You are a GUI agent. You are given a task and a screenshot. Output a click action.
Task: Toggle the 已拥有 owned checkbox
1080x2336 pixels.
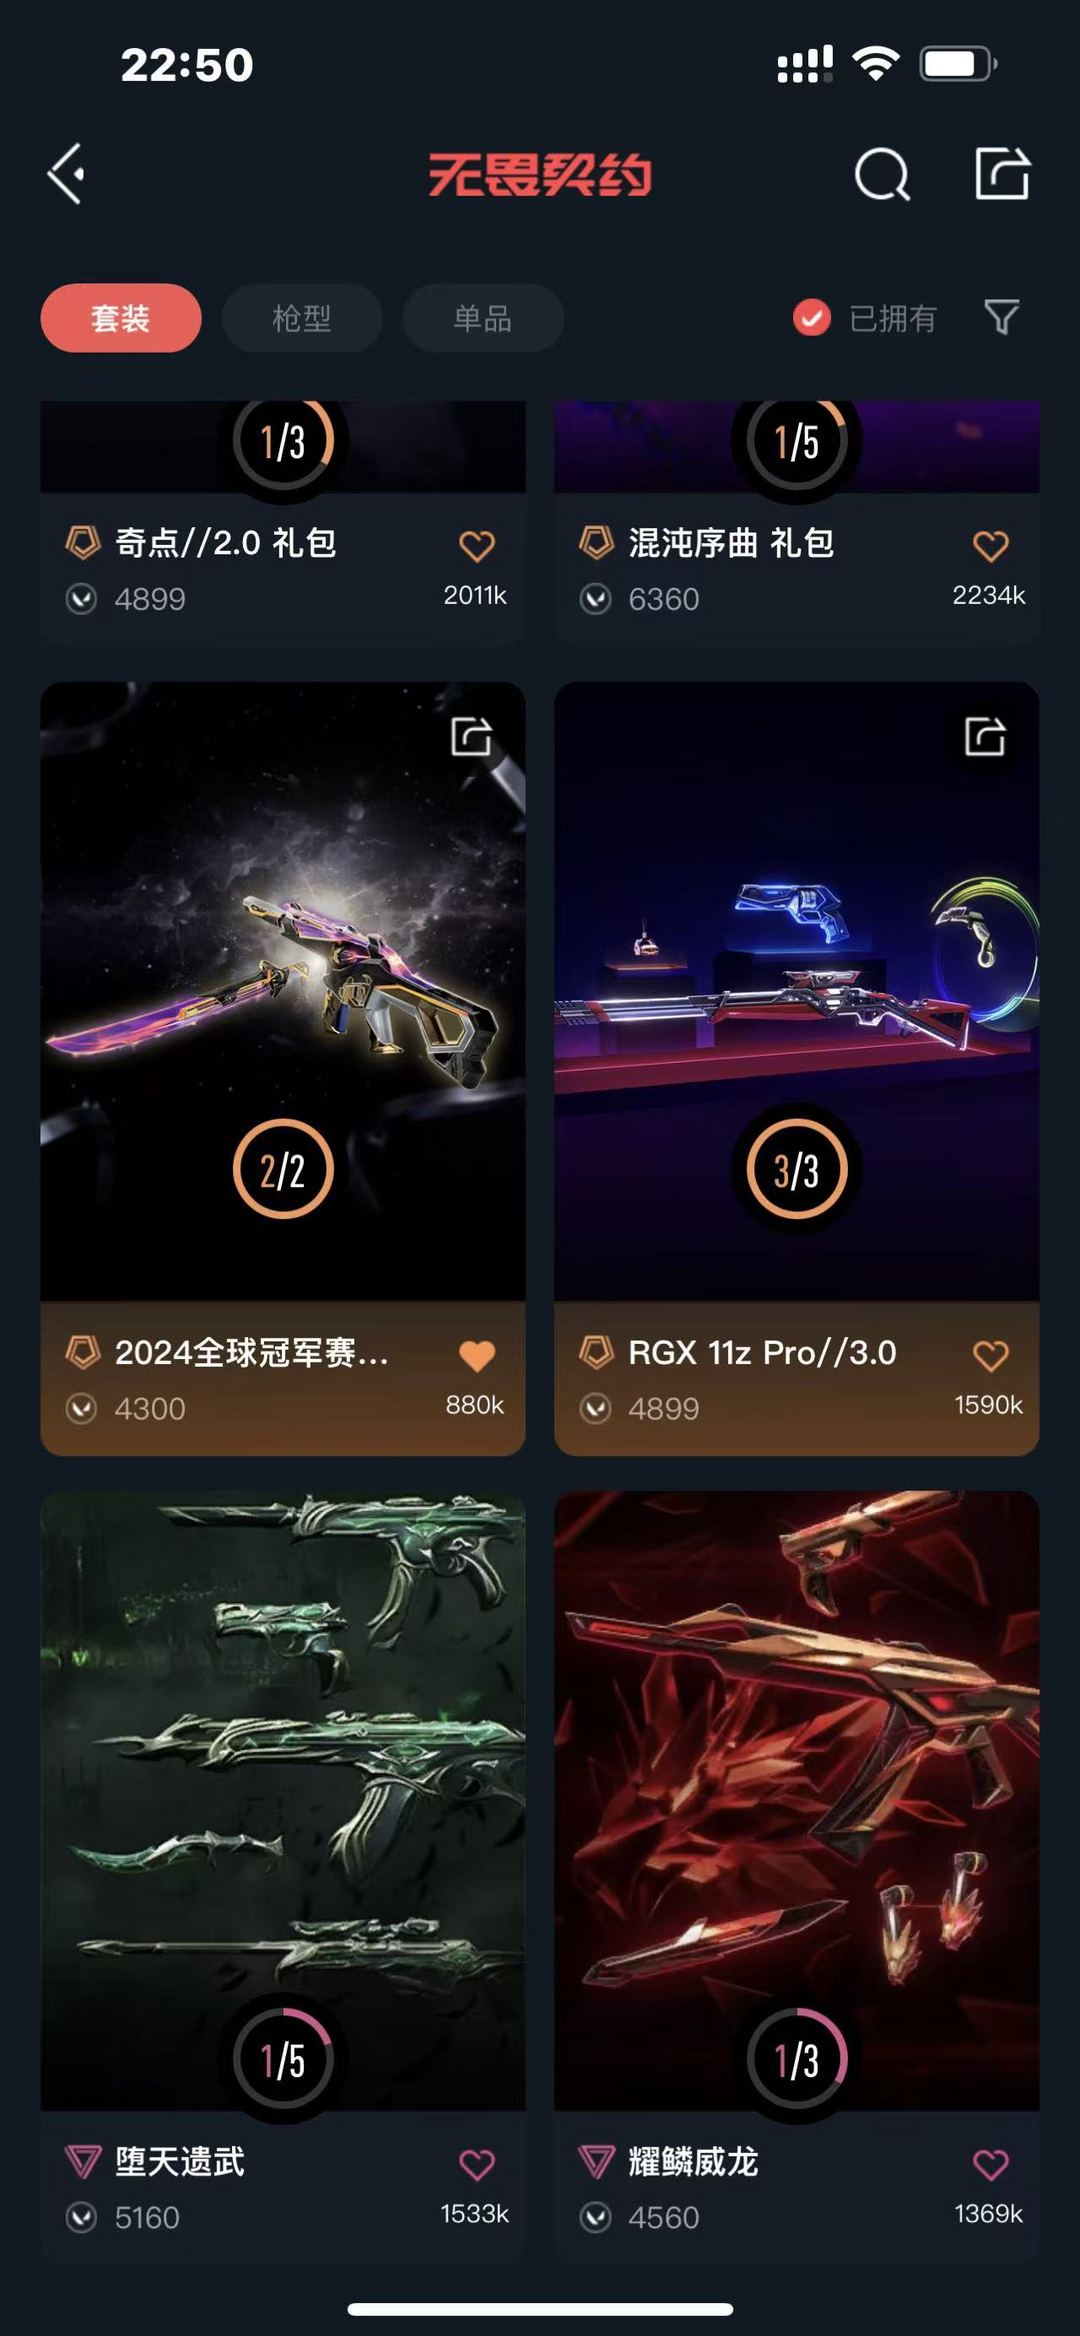point(812,318)
